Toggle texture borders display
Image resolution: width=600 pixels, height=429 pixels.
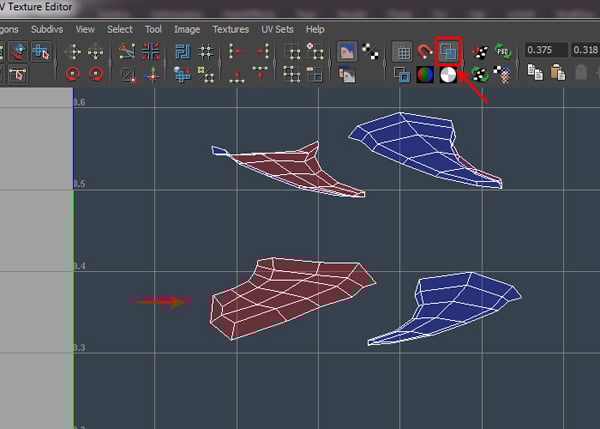pyautogui.click(x=402, y=75)
